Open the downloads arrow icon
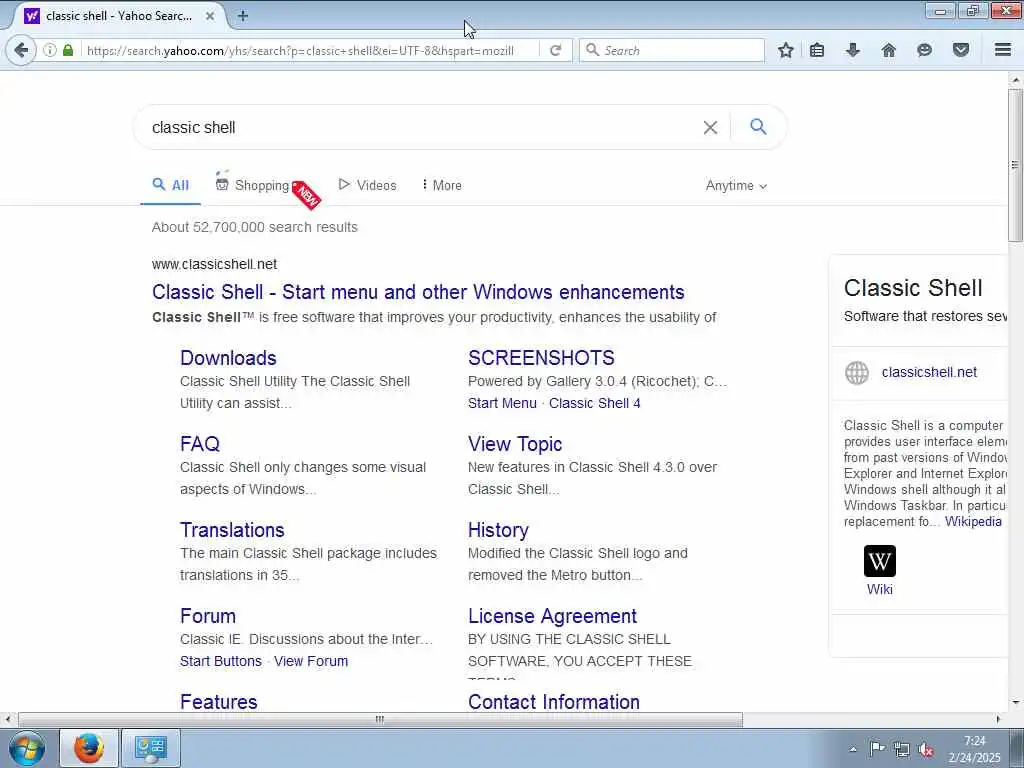 pos(852,50)
